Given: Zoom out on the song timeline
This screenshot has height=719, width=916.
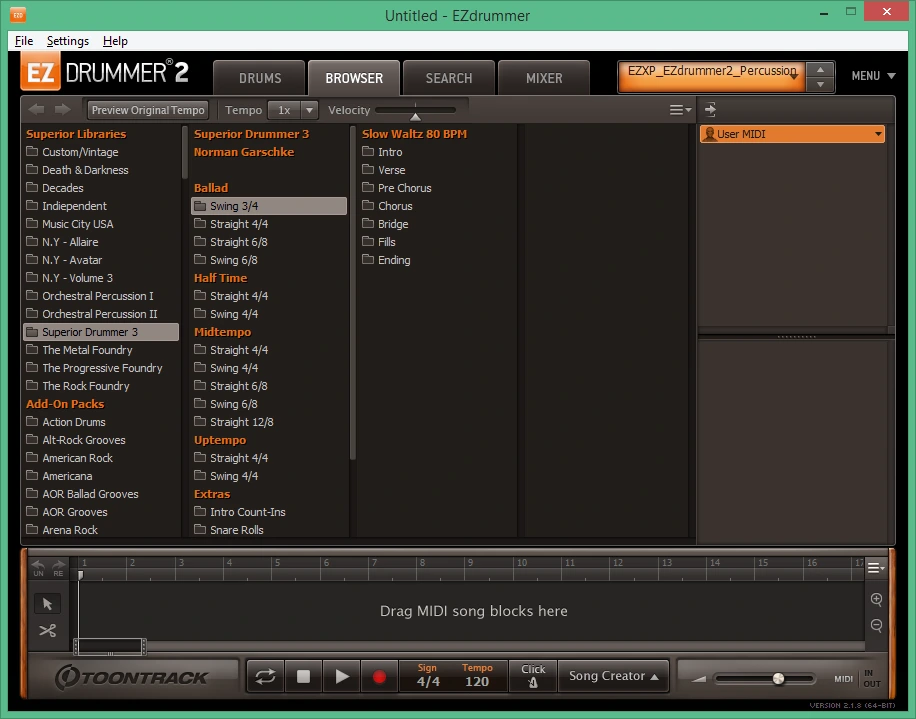Looking at the screenshot, I should (876, 626).
